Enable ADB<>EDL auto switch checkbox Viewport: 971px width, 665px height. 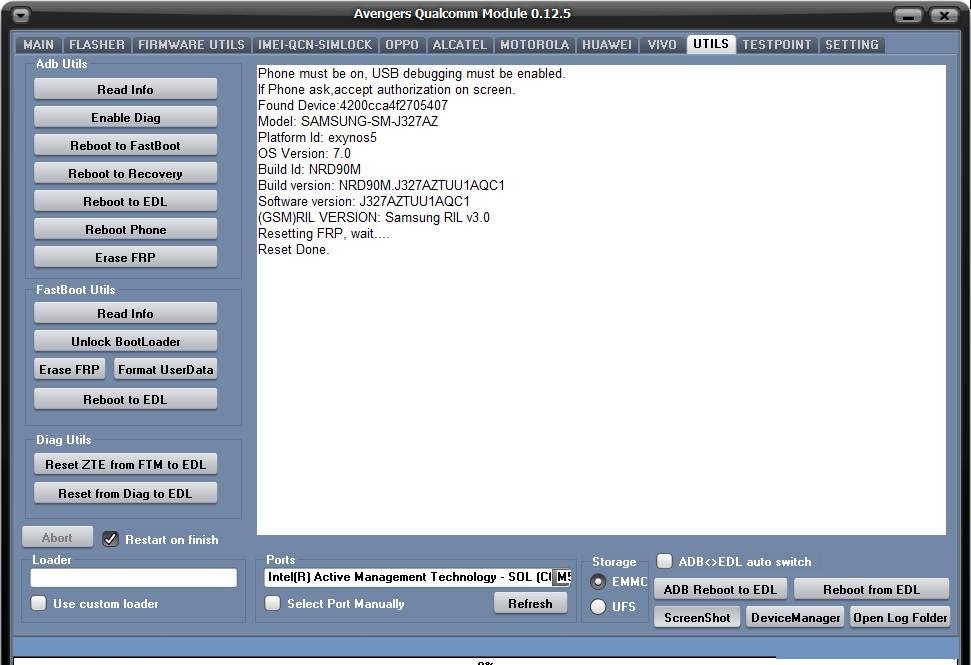[664, 561]
